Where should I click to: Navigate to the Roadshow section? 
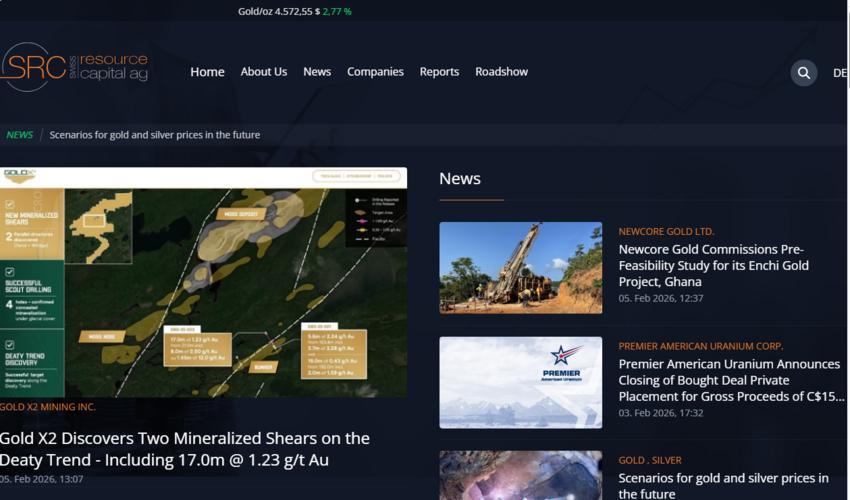point(501,72)
